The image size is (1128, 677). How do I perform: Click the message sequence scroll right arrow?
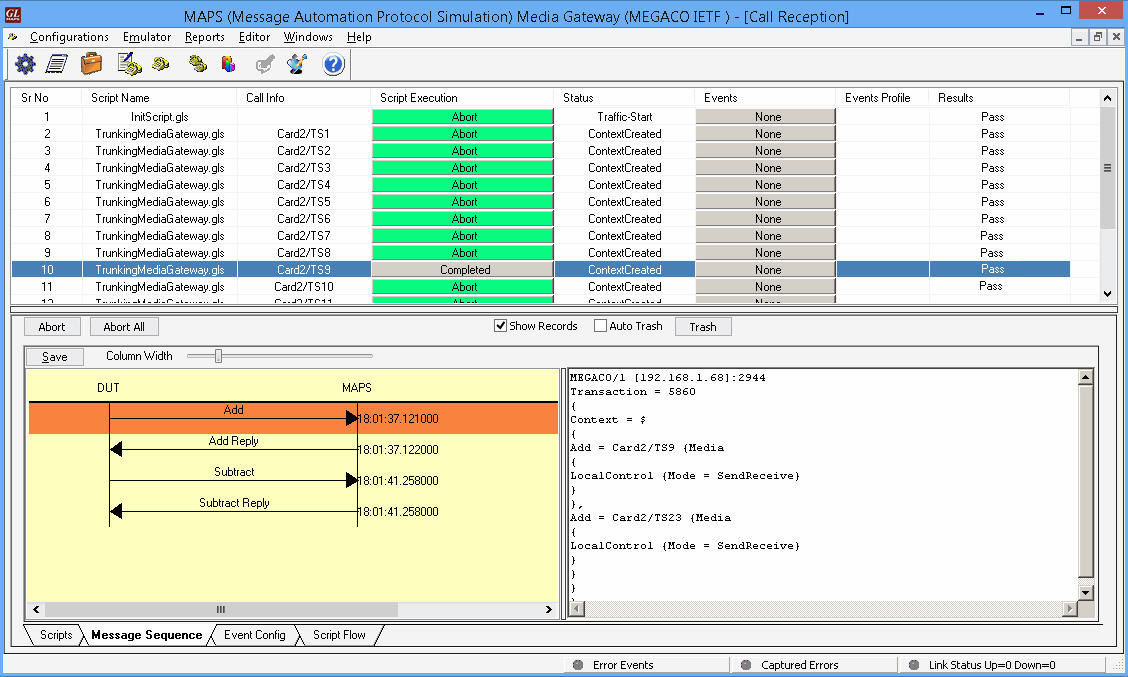coord(549,609)
